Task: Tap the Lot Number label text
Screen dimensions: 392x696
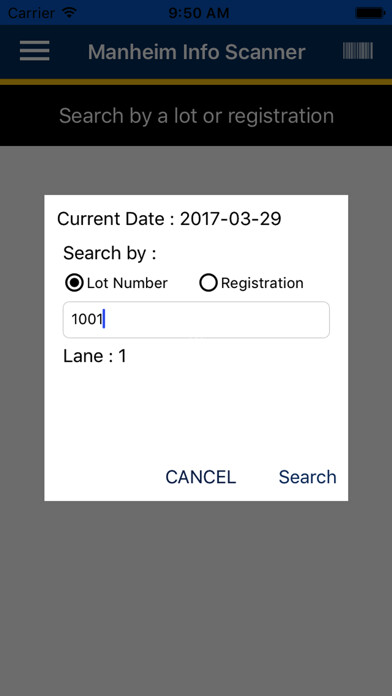Action: coord(127,283)
